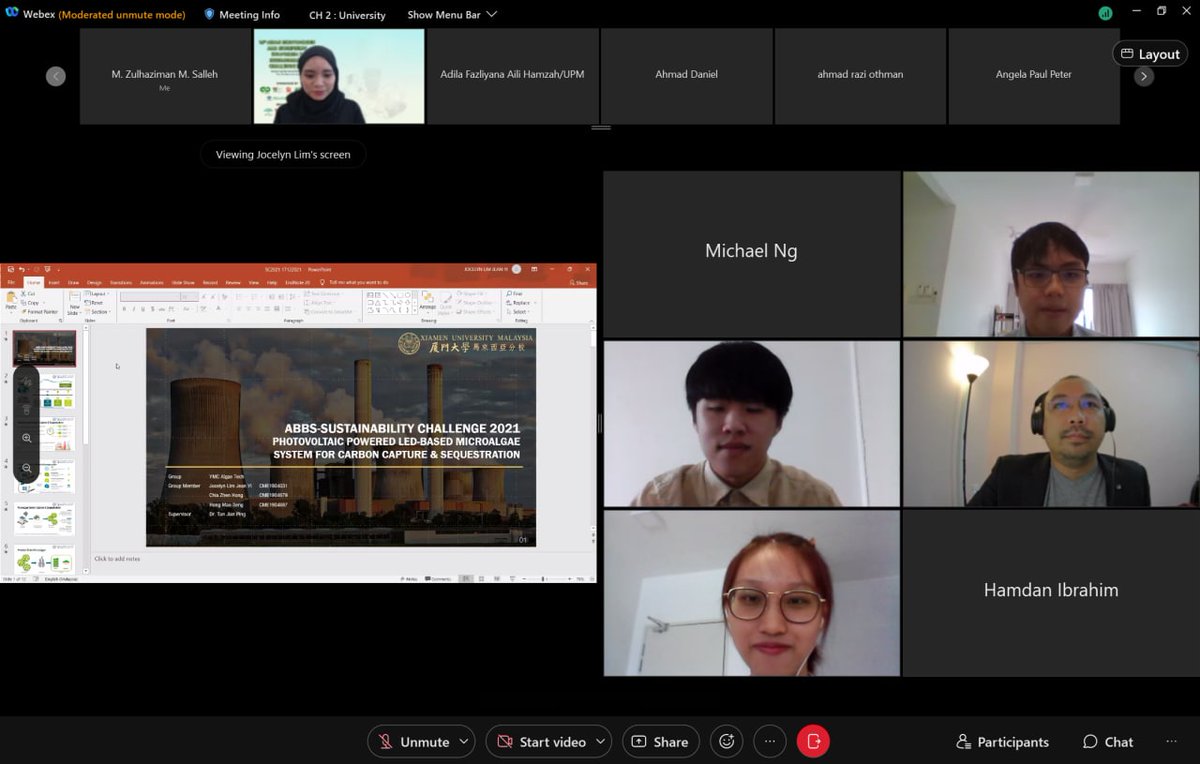
Task: Click the red leave meeting button
Action: (x=813, y=741)
